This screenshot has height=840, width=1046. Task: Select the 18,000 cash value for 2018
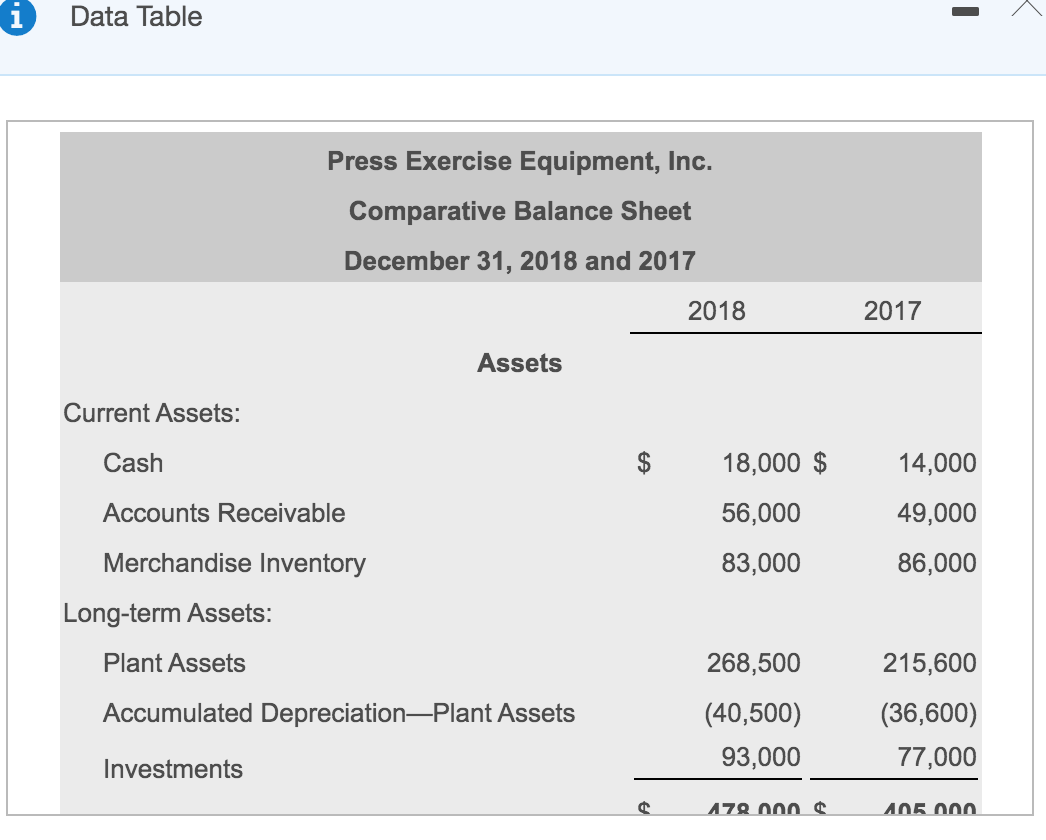click(x=762, y=463)
